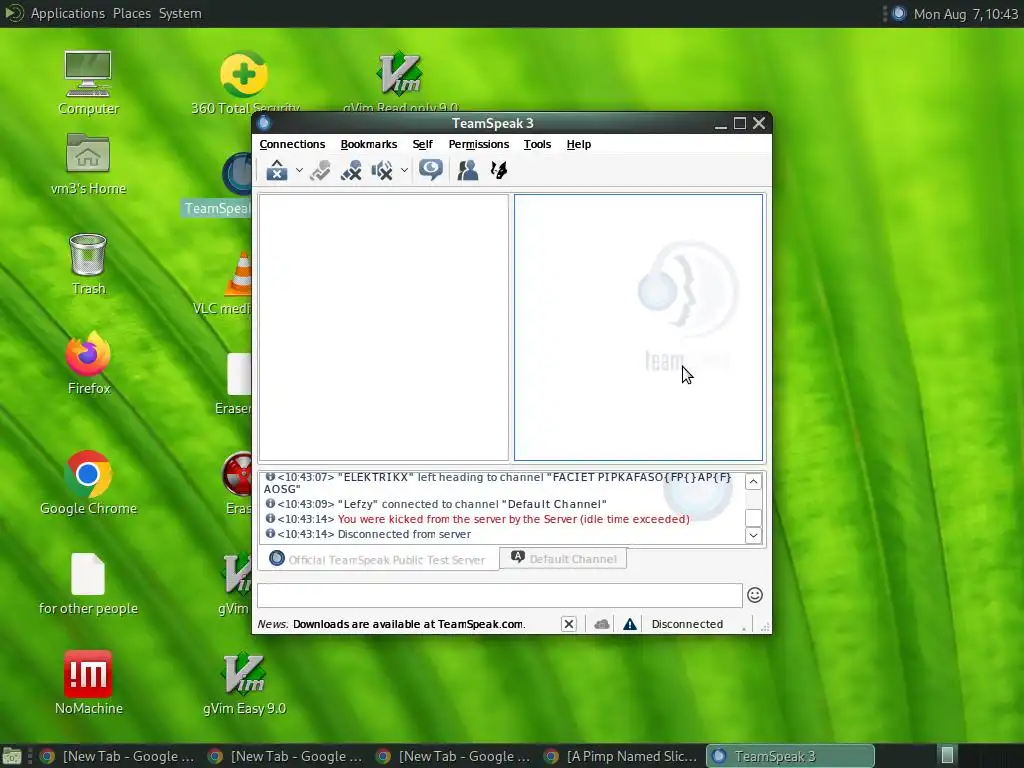Image resolution: width=1024 pixels, height=768 pixels.
Task: Toggle the Mute Speakers toolbar icon
Action: pyautogui.click(x=382, y=170)
